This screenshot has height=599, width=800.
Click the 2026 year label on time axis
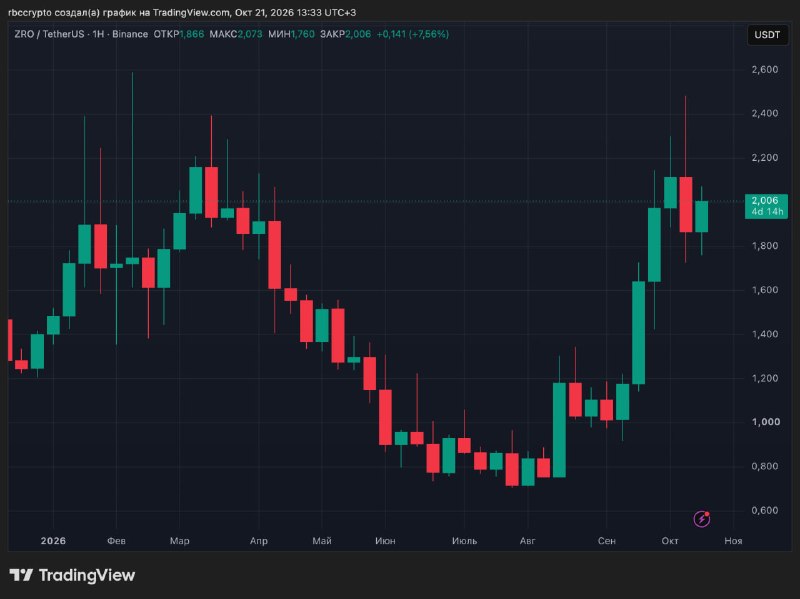(x=53, y=541)
